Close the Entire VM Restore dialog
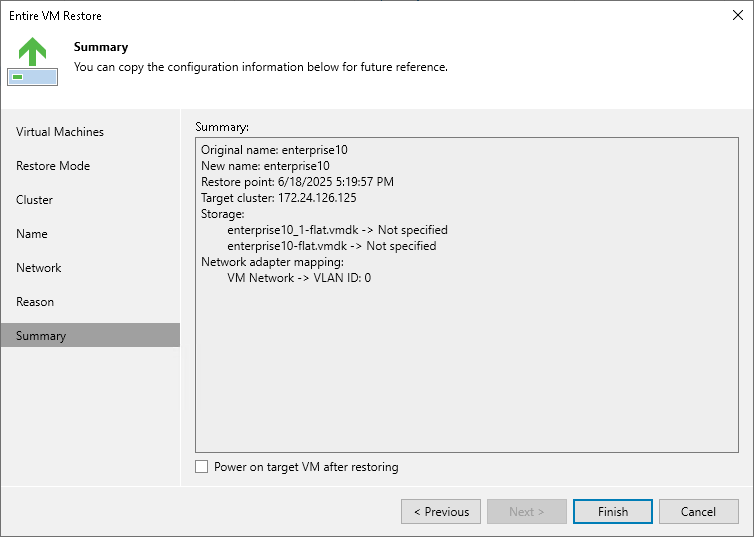 coord(738,15)
